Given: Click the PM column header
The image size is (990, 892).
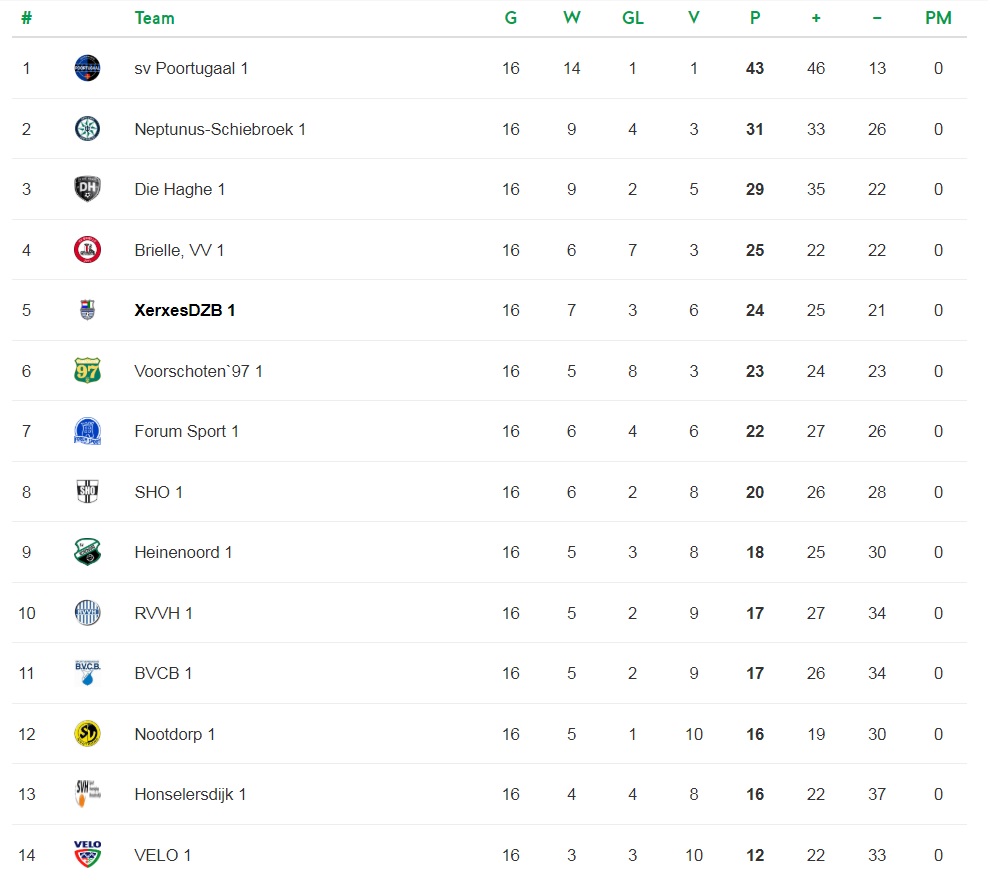Looking at the screenshot, I should pos(938,18).
